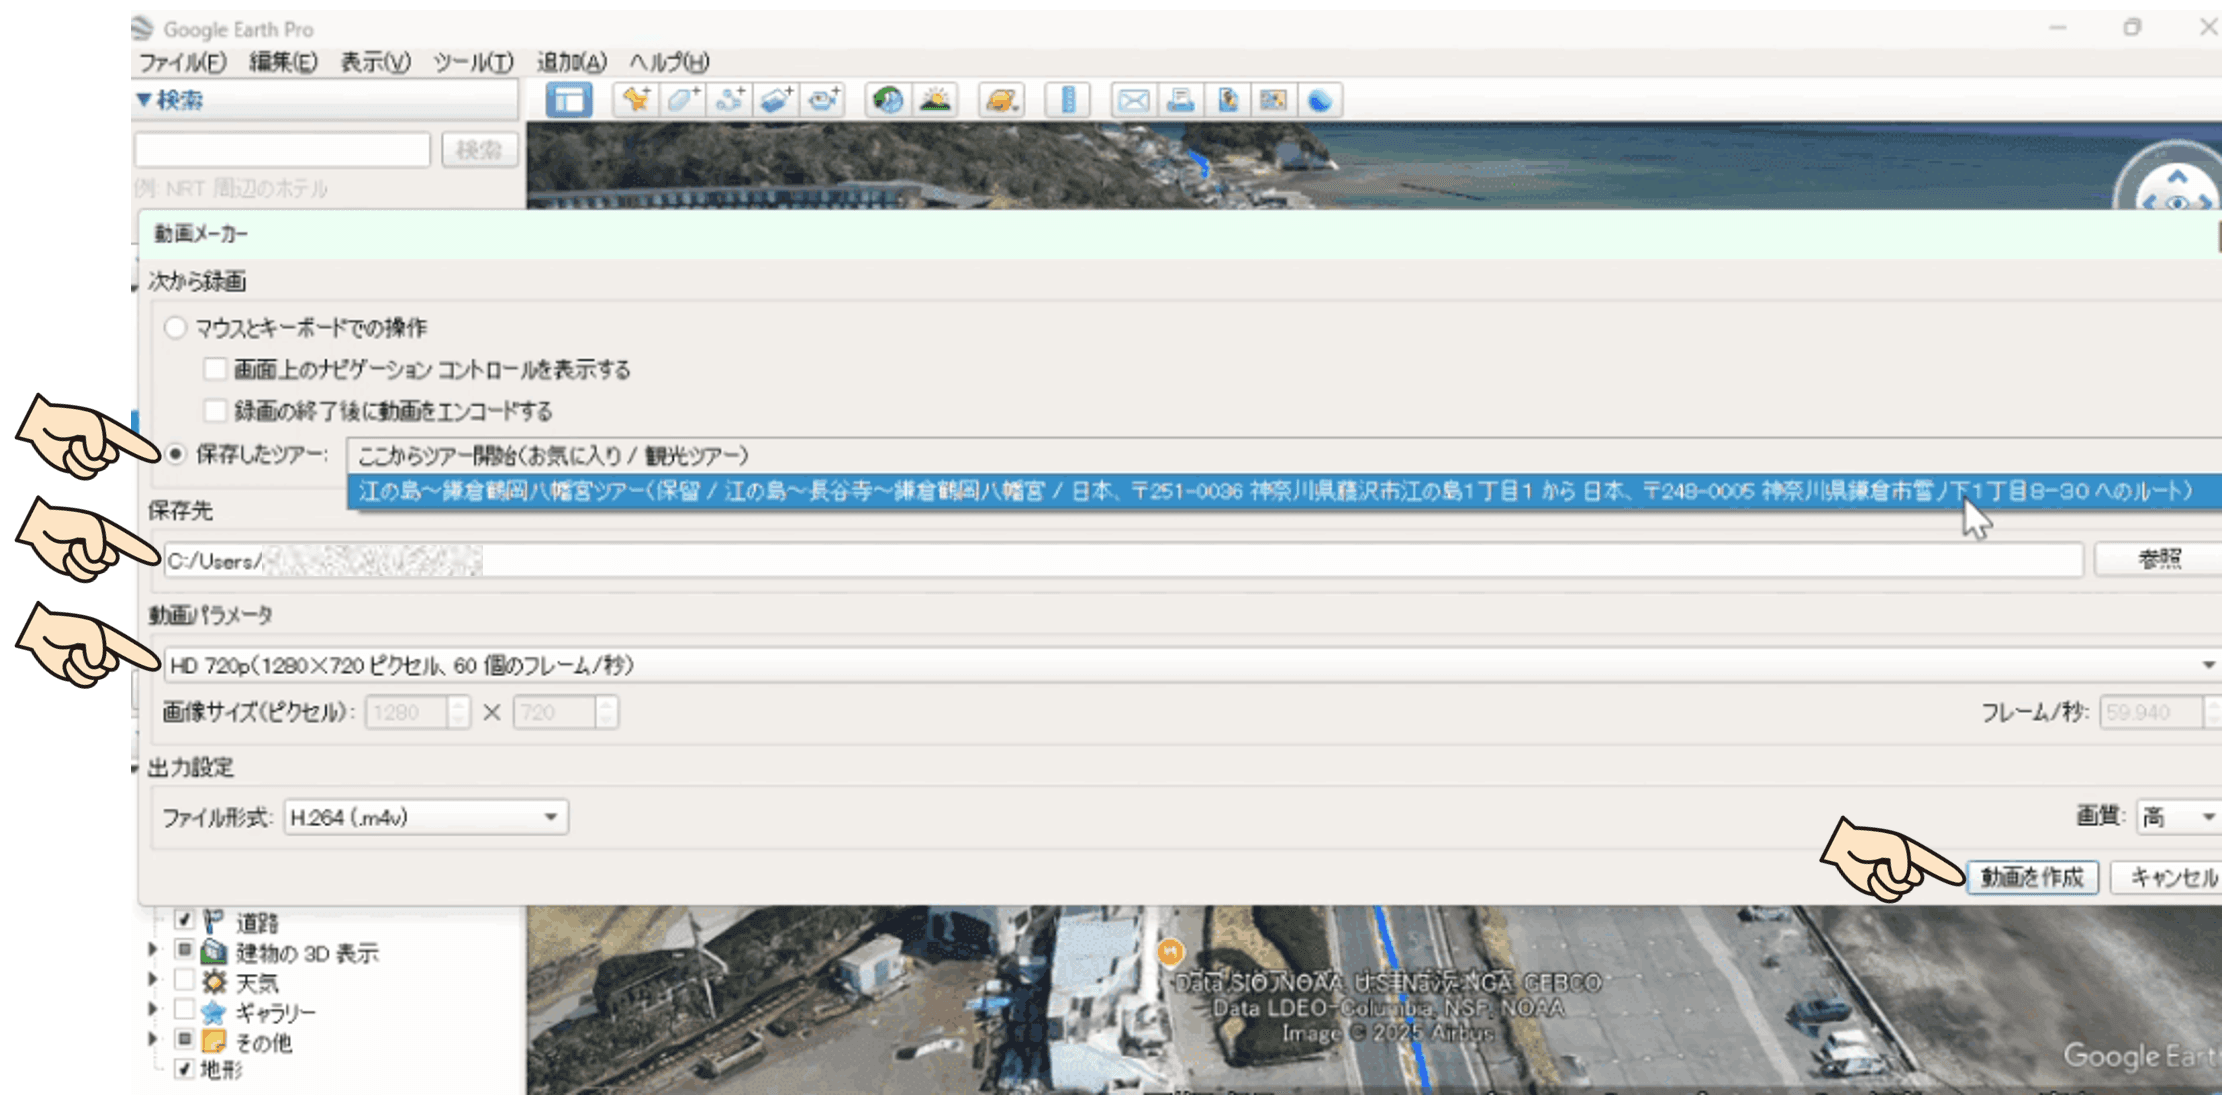Toggle the sidebar panel icon
2227x1100 pixels.
pos(568,100)
